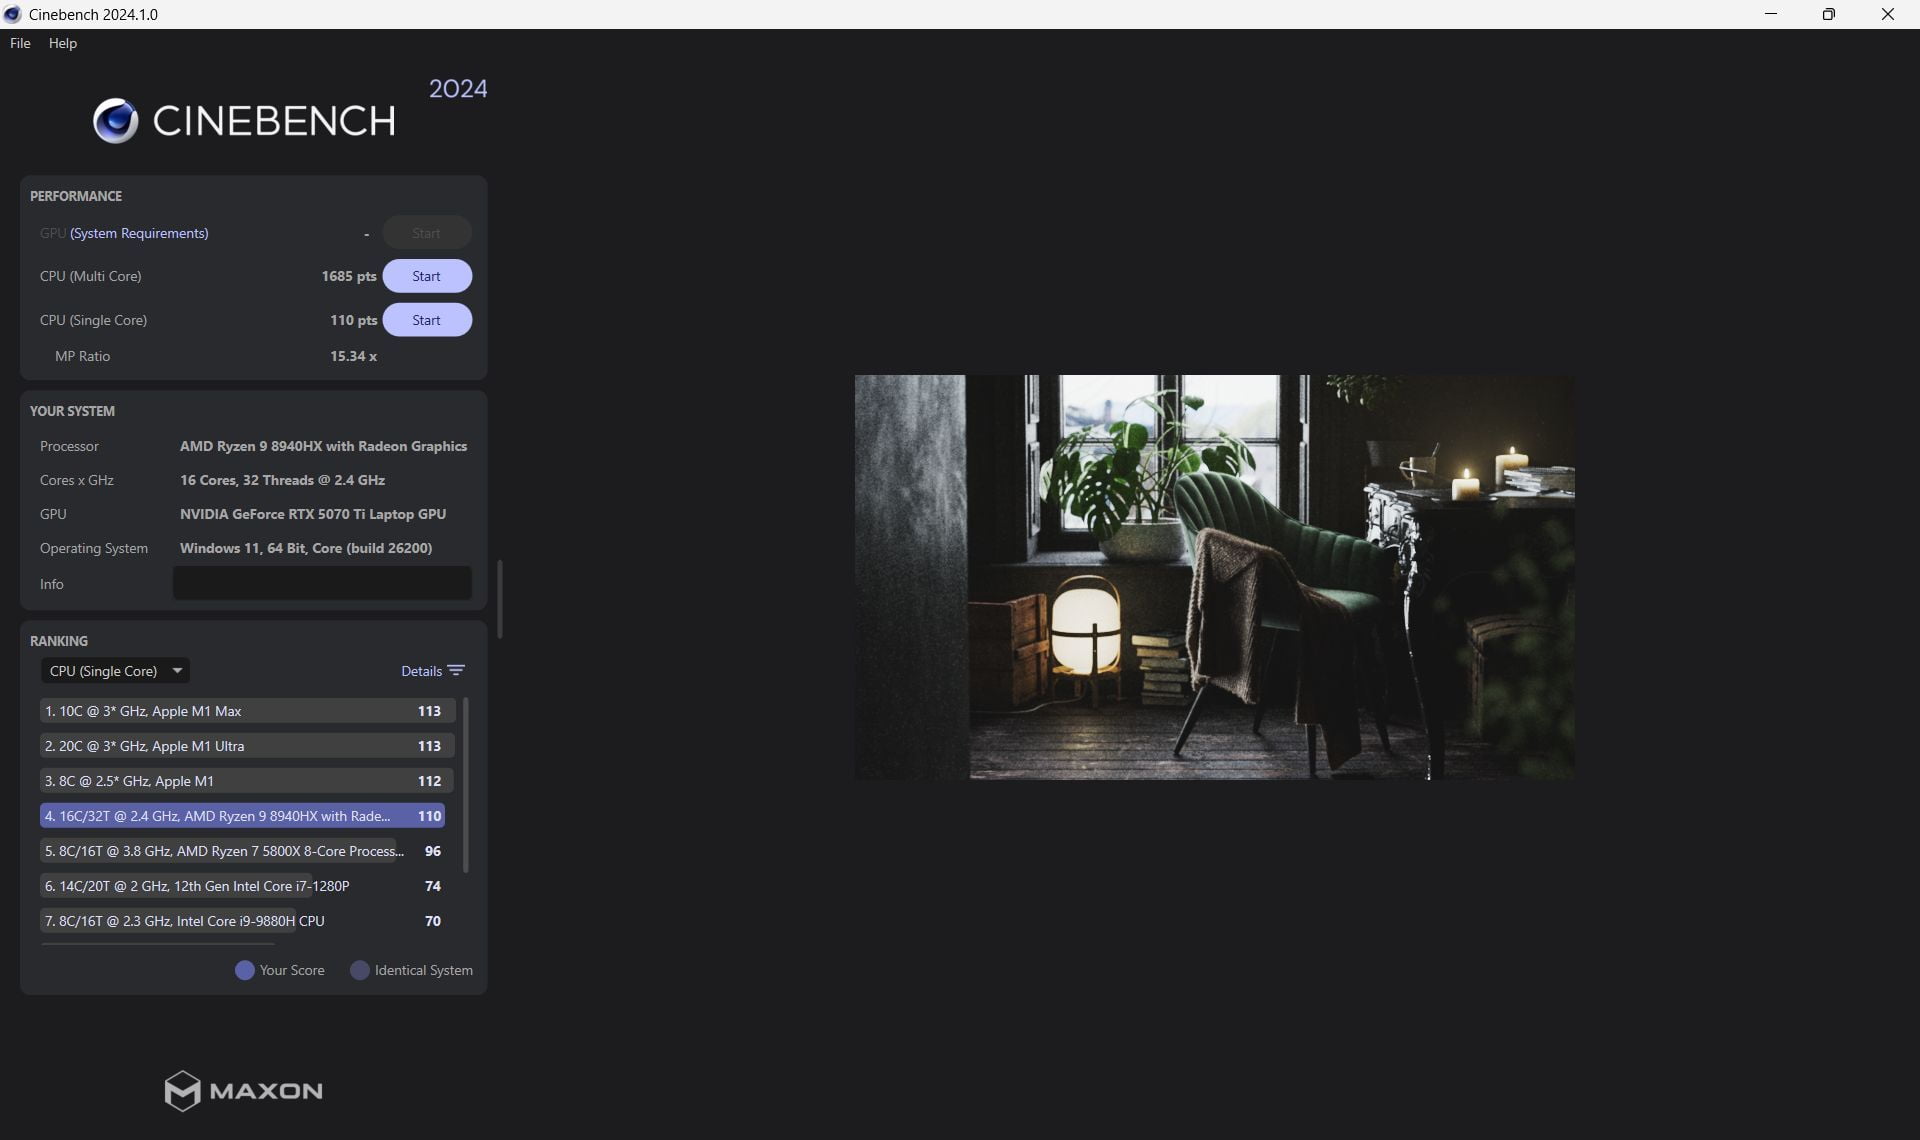The height and width of the screenshot is (1140, 1920).
Task: Click the MP Ratio value 15.34 x
Action: click(x=353, y=356)
